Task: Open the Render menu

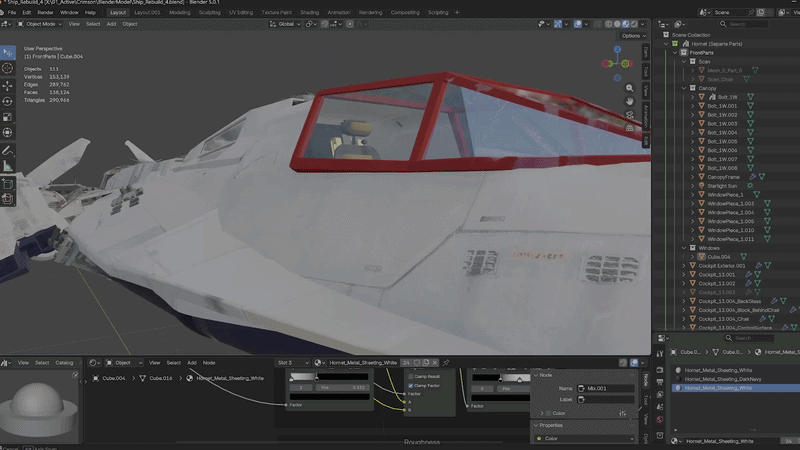Action: click(x=45, y=12)
